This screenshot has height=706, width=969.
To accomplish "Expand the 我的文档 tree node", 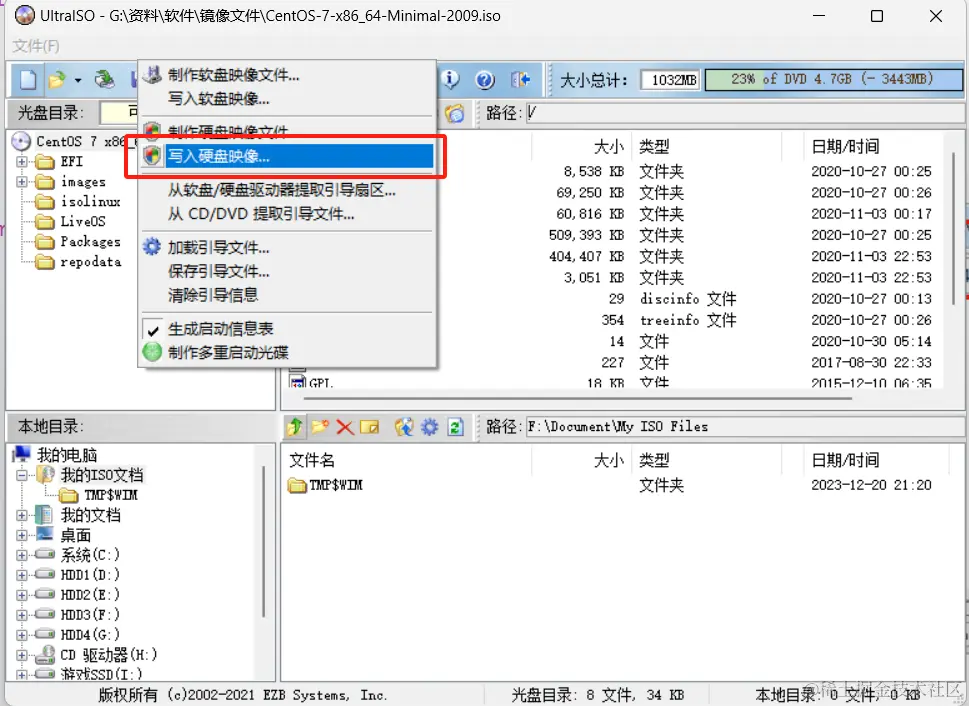I will (x=22, y=516).
